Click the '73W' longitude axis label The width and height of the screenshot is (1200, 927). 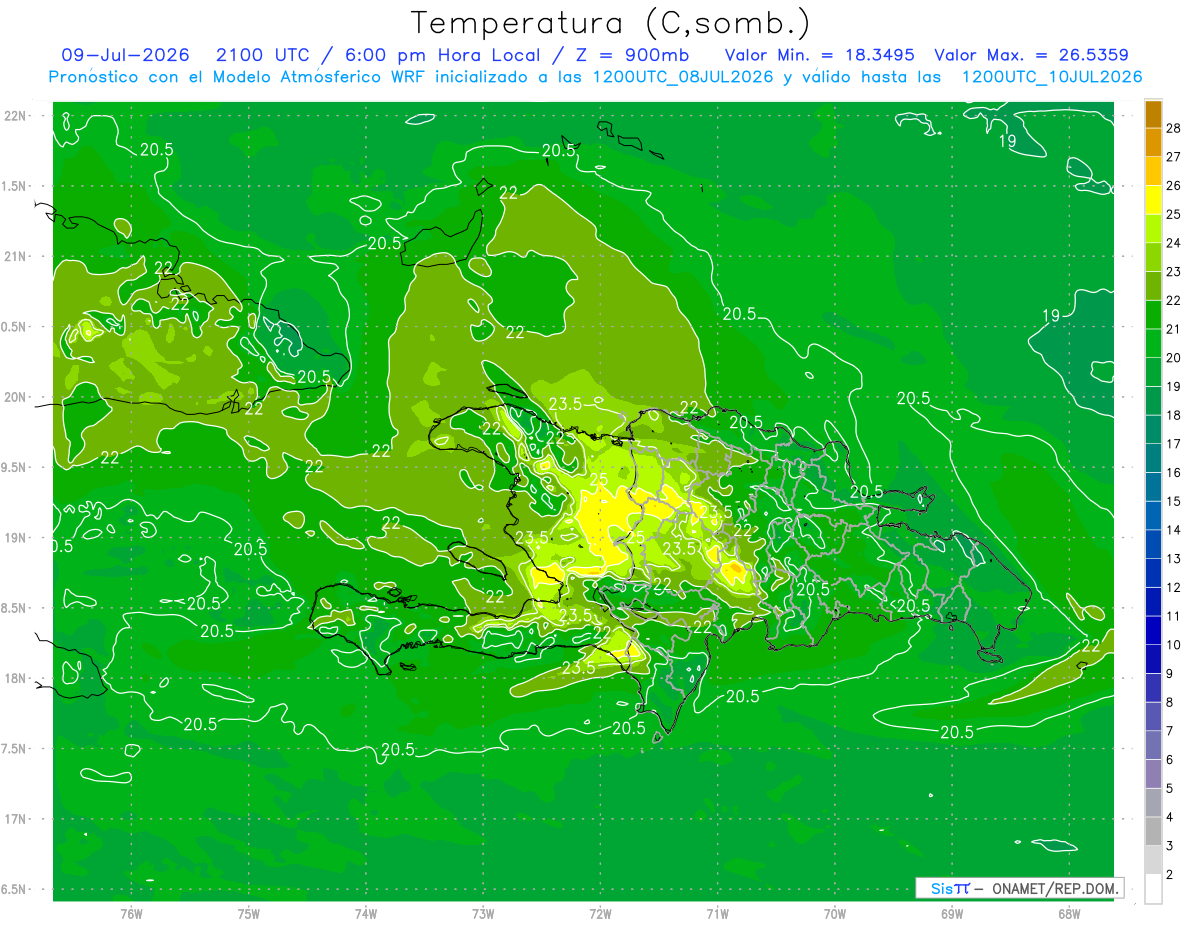click(x=483, y=913)
